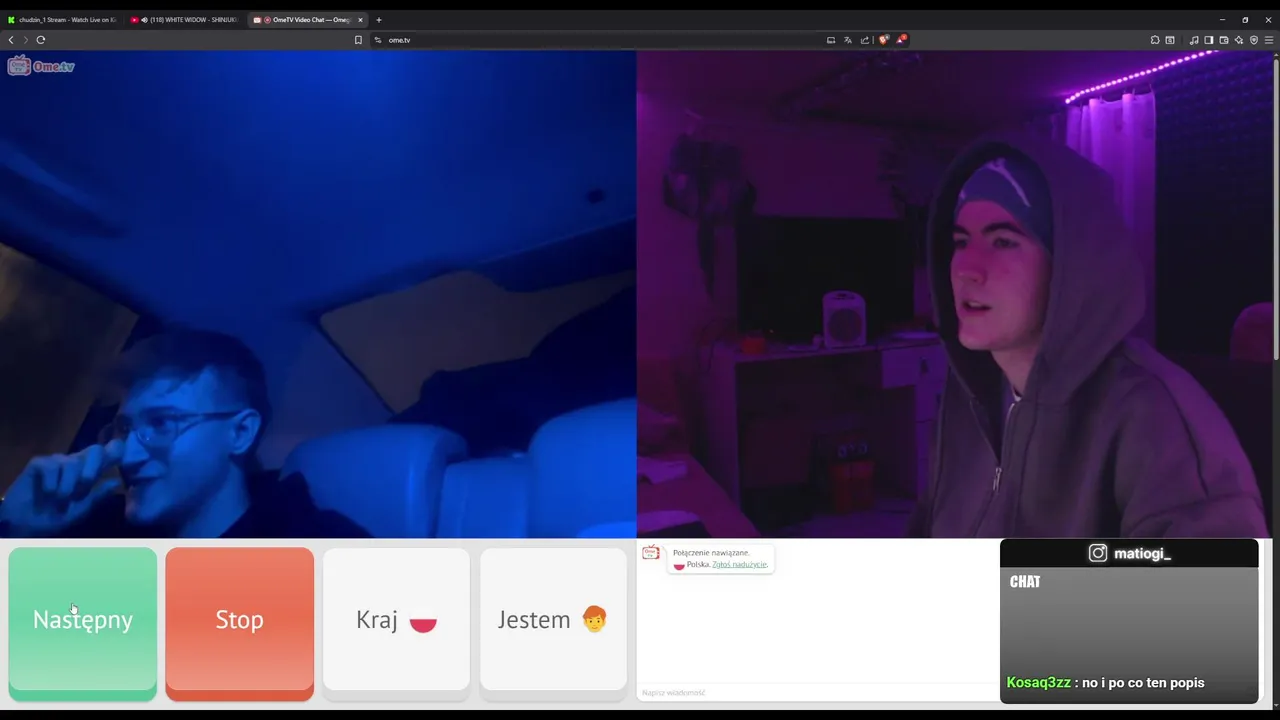The height and width of the screenshot is (720, 1280).
Task: Open Brave Rewards triangle icon
Action: coord(900,40)
